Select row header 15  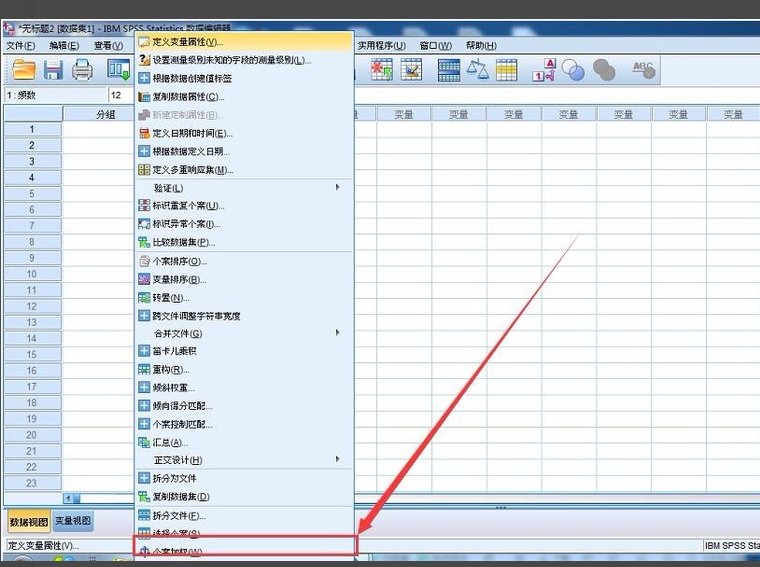click(32, 354)
